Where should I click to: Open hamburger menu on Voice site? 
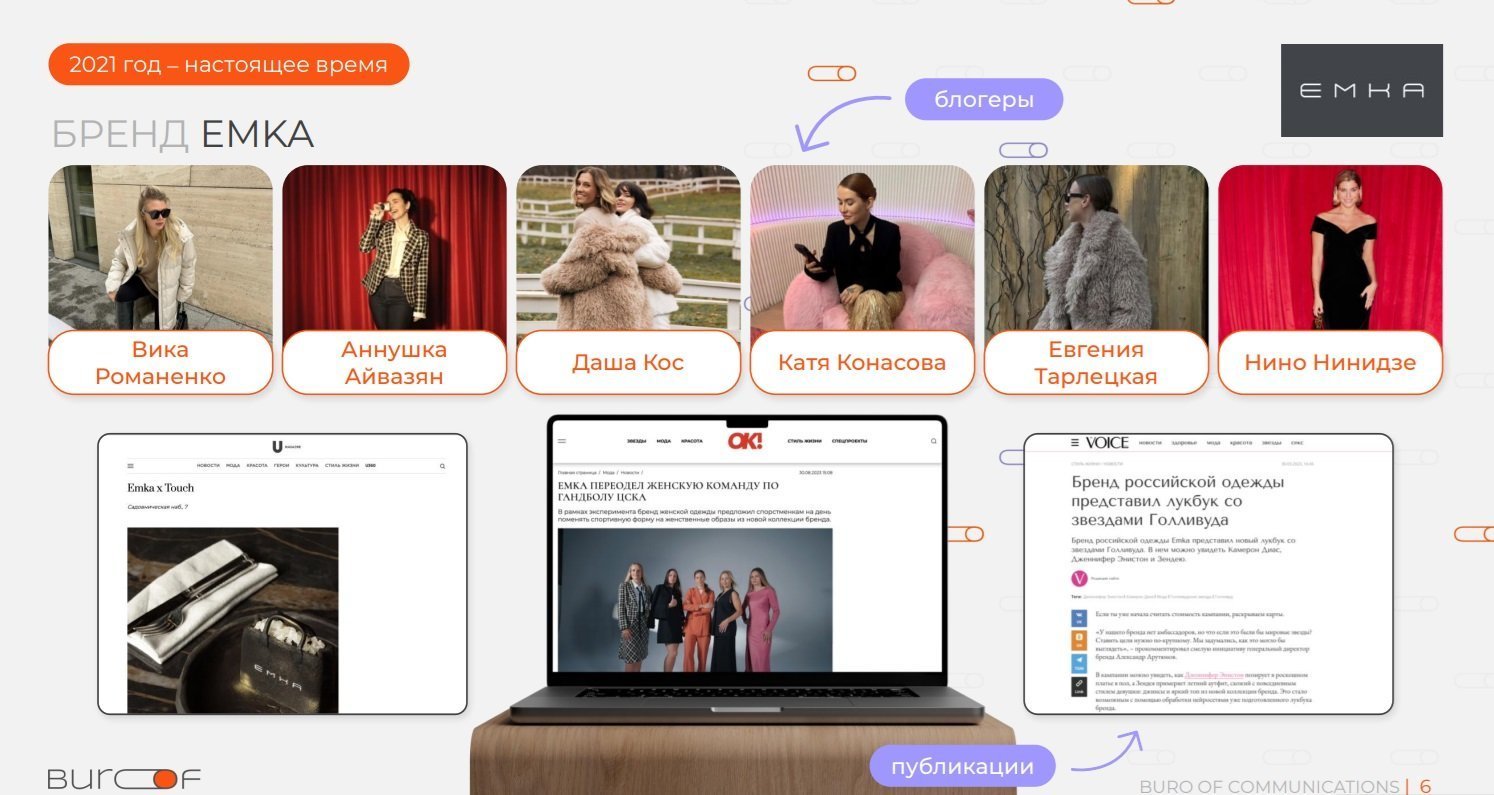pyautogui.click(x=1075, y=442)
